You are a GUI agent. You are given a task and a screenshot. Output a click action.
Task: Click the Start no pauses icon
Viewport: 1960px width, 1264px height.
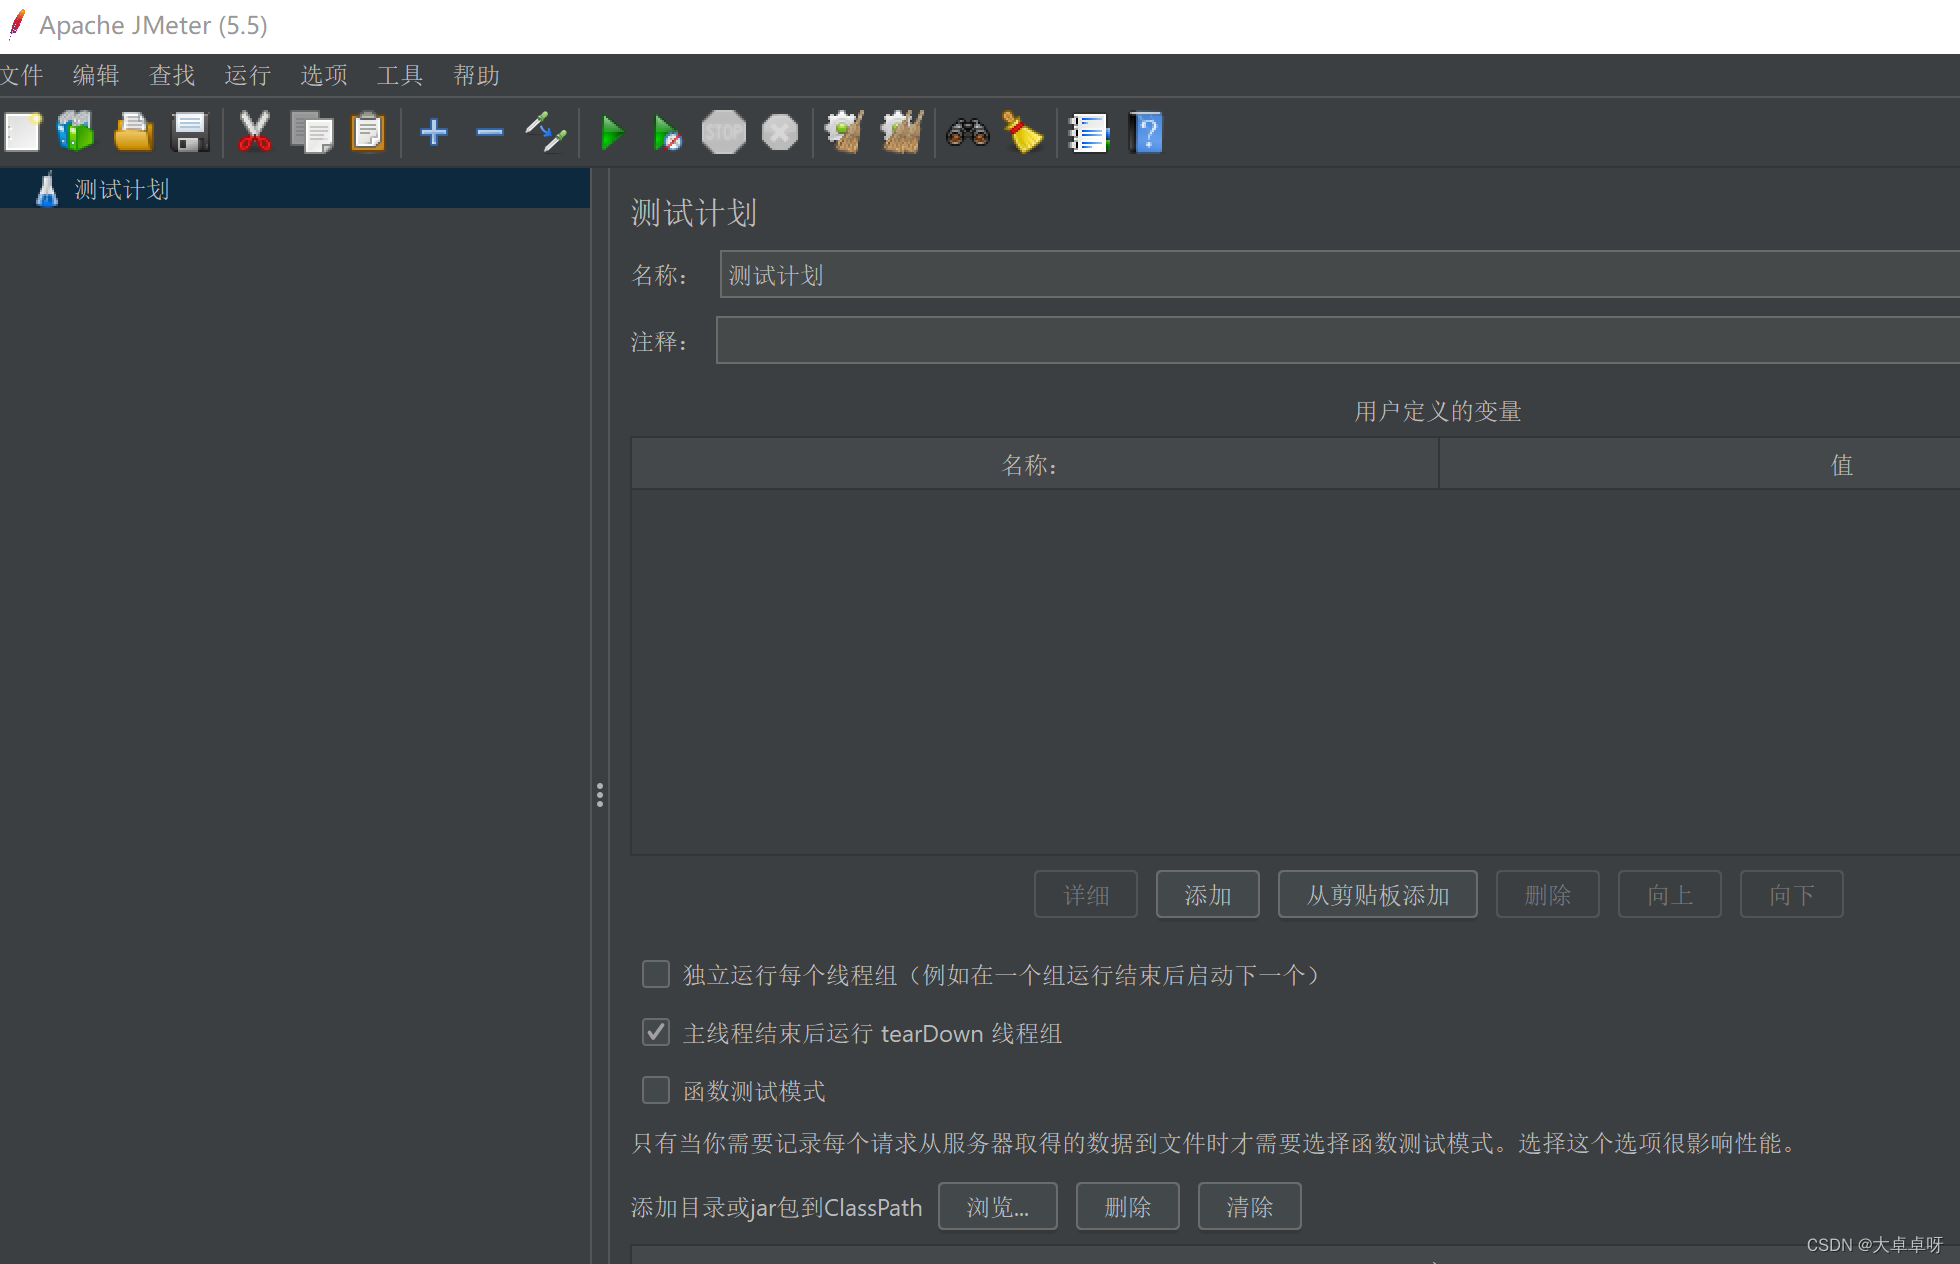coord(667,132)
